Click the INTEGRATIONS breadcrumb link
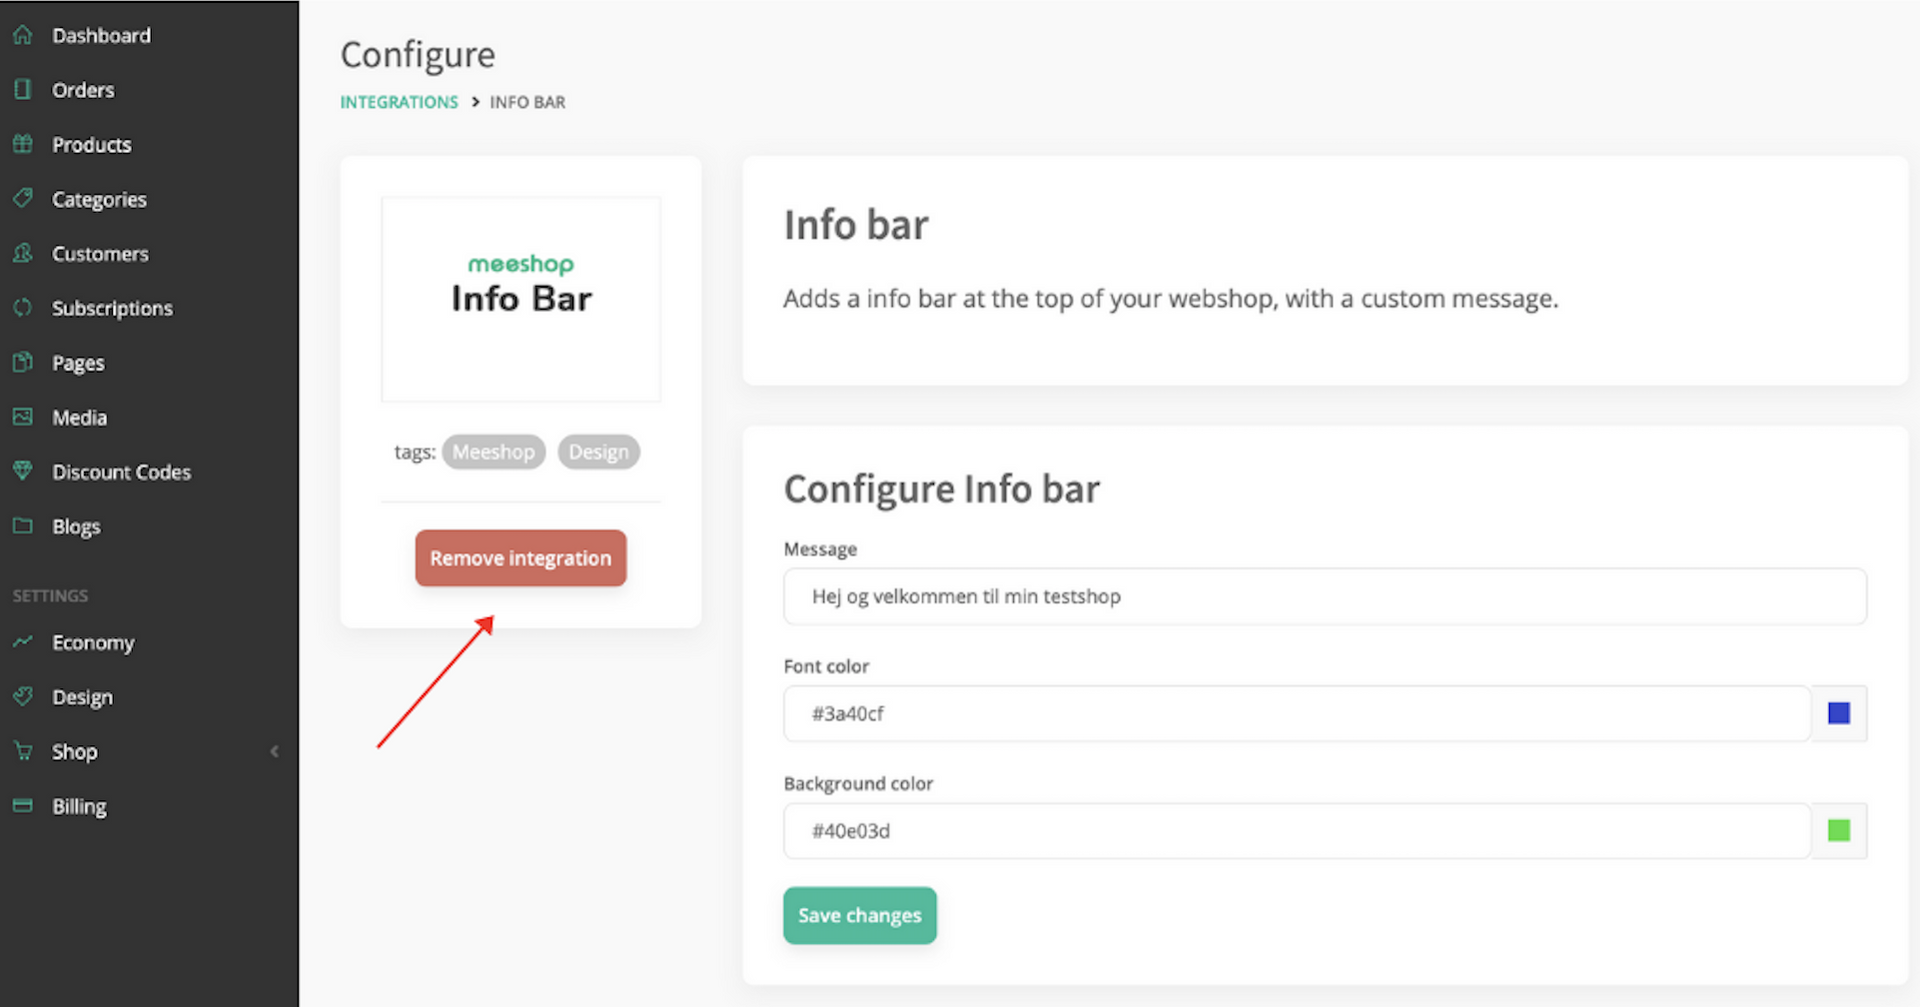 click(x=399, y=102)
